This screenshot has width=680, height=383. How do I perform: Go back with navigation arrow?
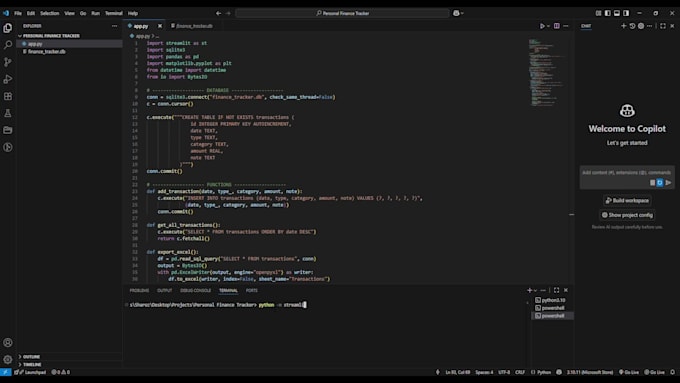click(219, 13)
